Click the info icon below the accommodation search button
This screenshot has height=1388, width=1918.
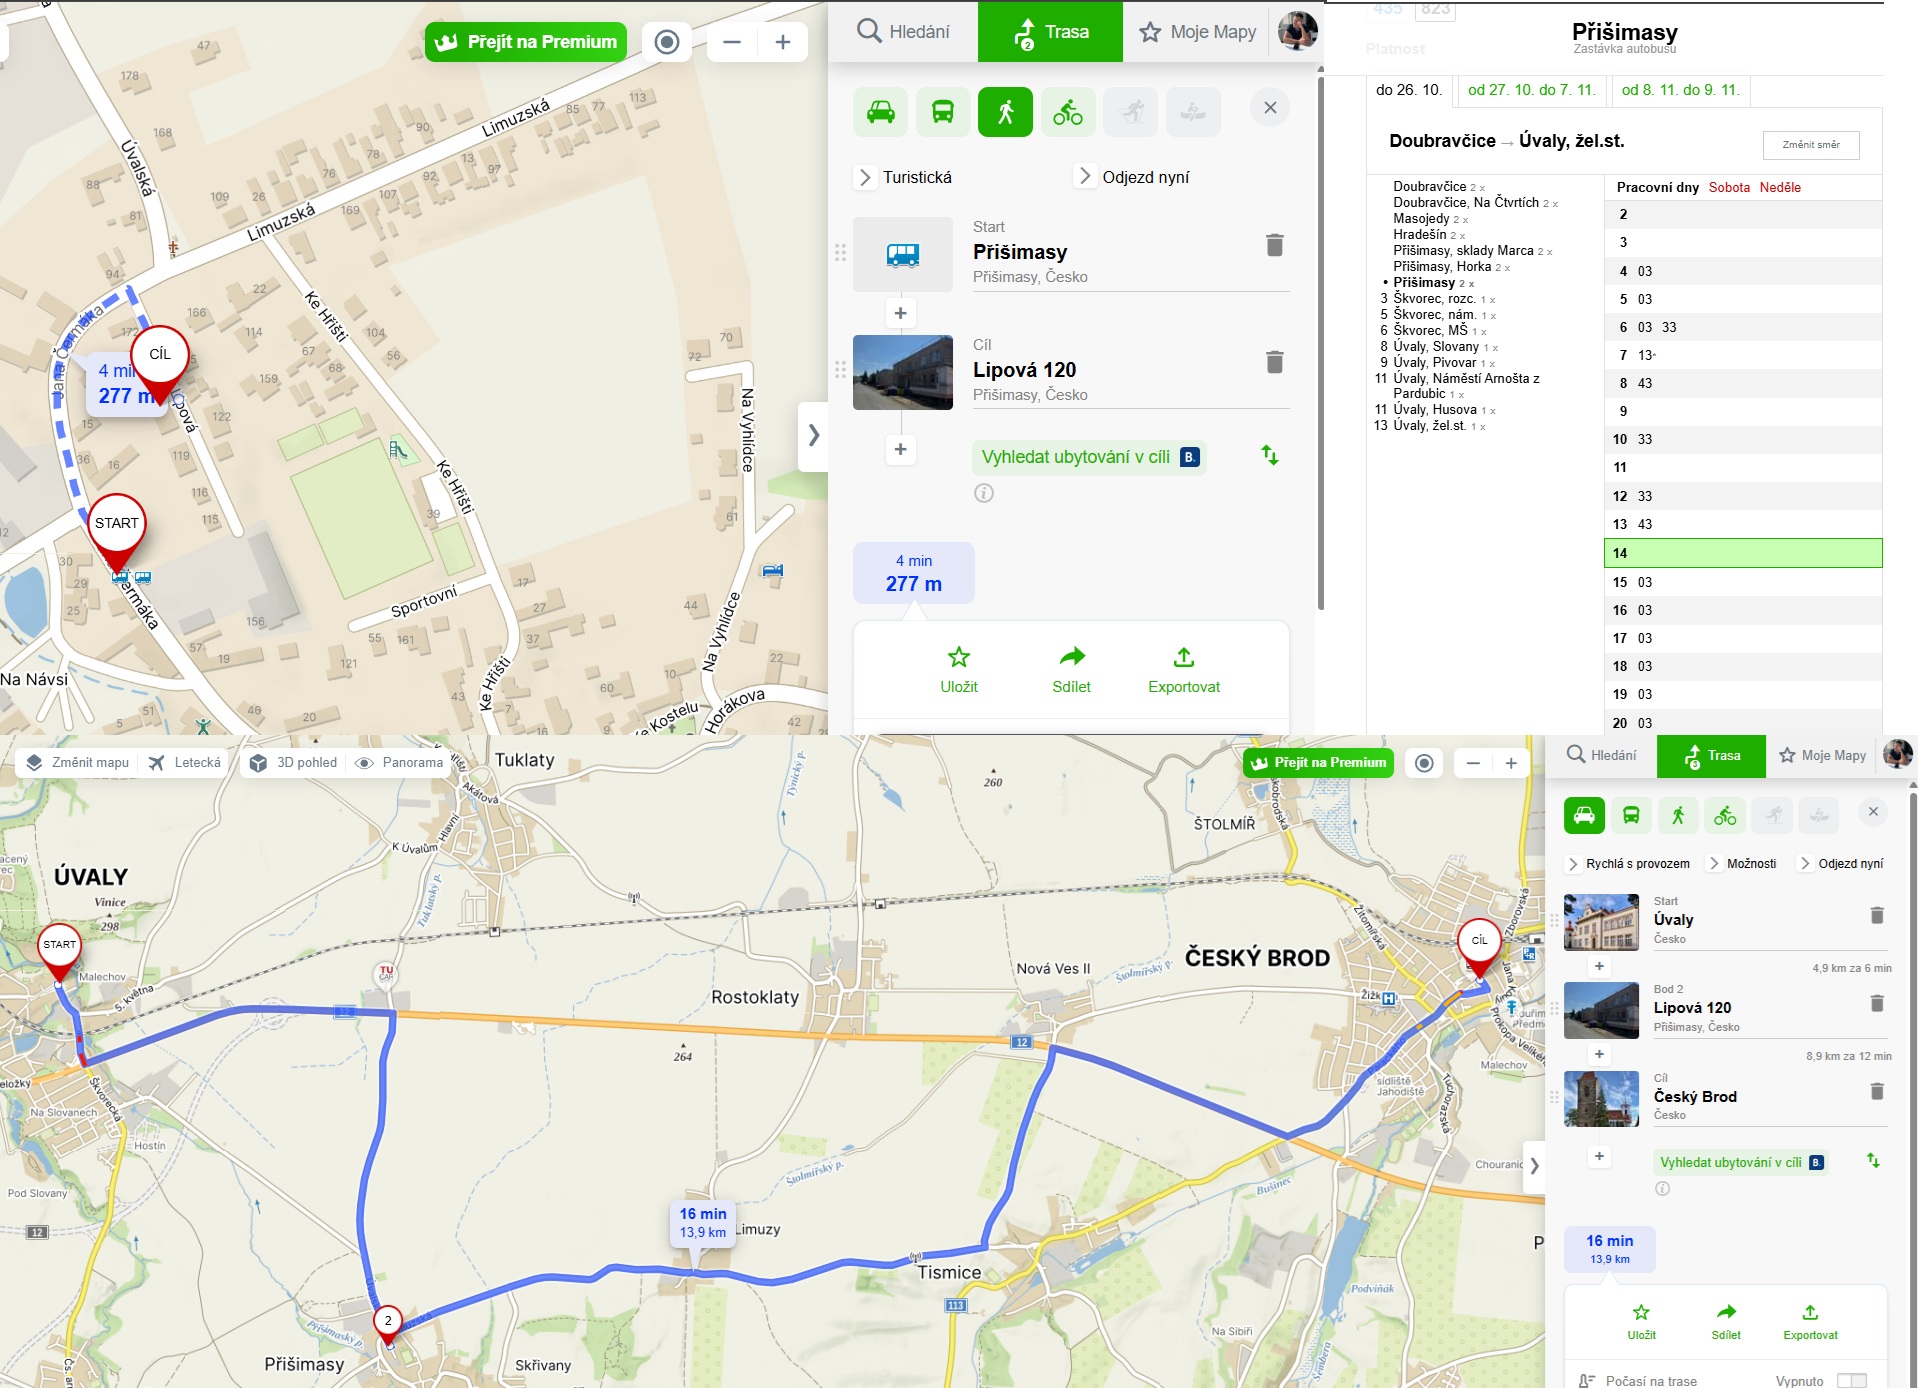tap(984, 493)
